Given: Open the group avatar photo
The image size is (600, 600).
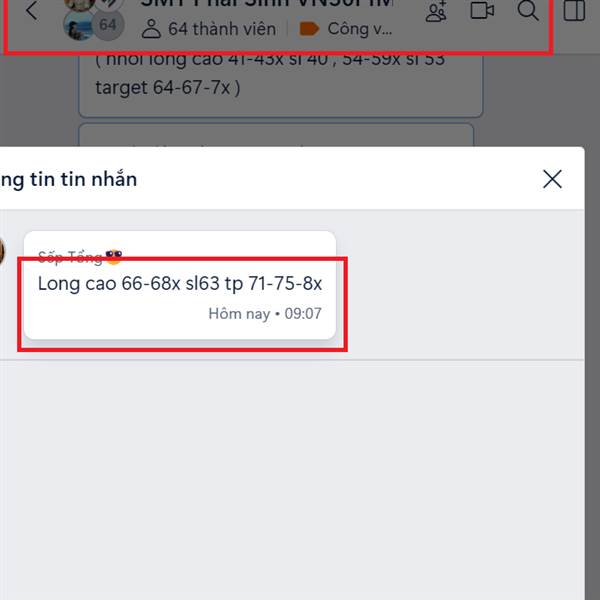Looking at the screenshot, I should coord(79,25).
